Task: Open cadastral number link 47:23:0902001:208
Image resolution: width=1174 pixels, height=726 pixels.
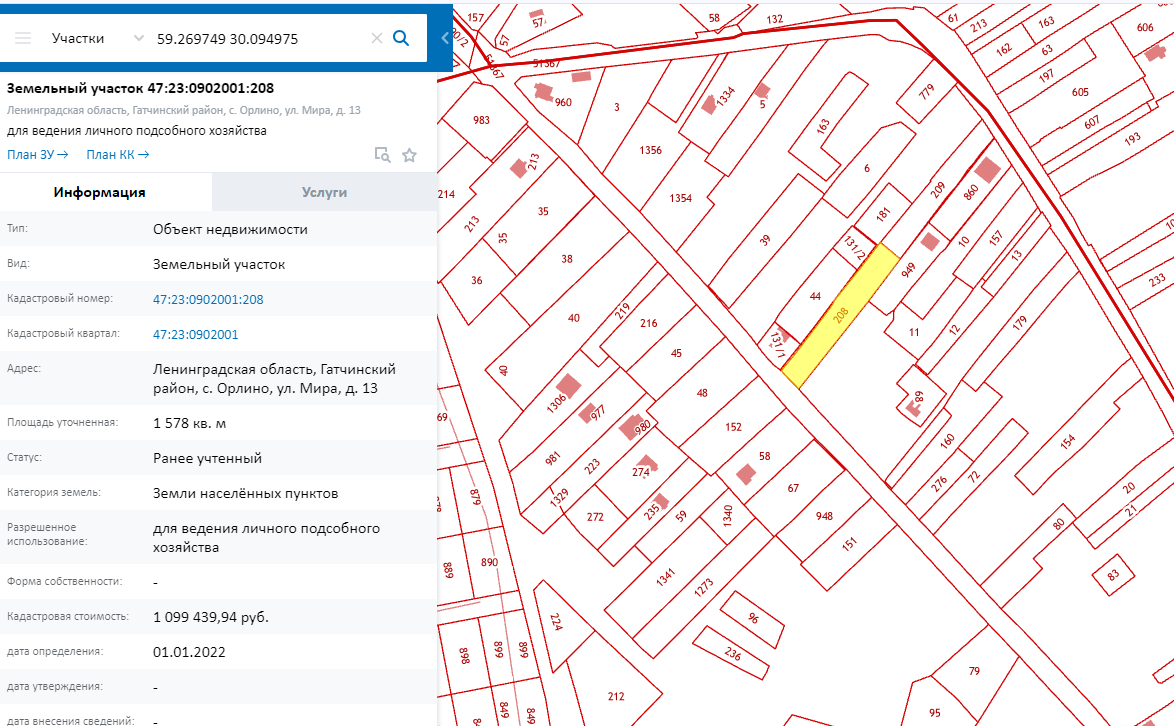Action: (x=208, y=299)
